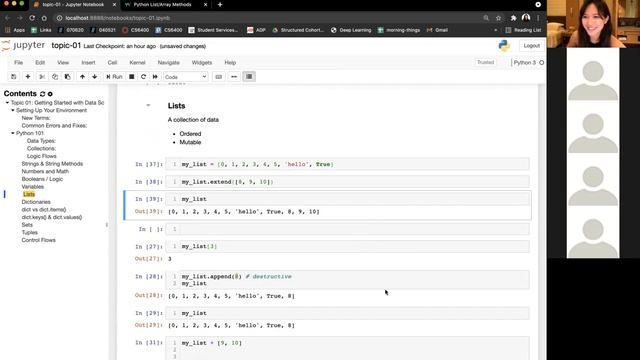640x360 pixels.
Task: Open the Student Services bookmark
Action: pos(213,30)
